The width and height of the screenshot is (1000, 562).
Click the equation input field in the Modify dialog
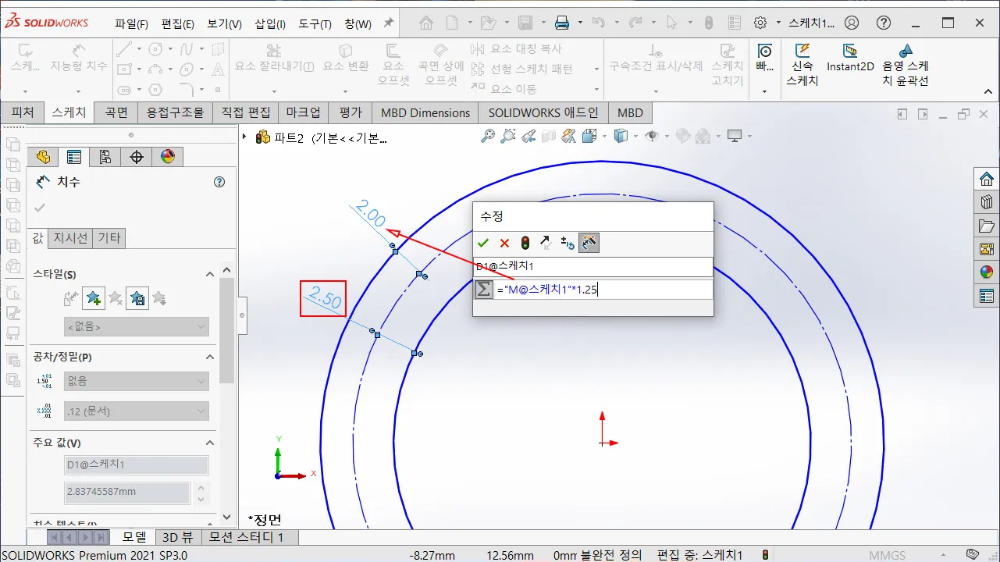point(603,290)
